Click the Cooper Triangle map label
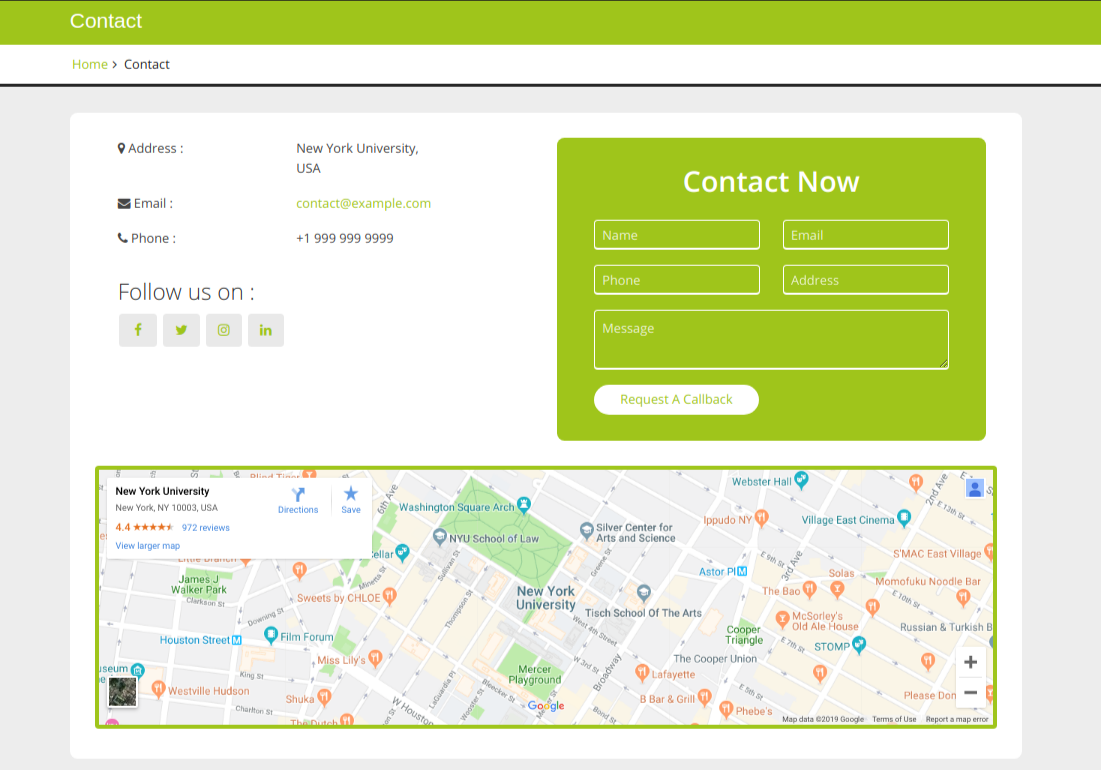Viewport: 1101px width, 770px height. (x=744, y=635)
